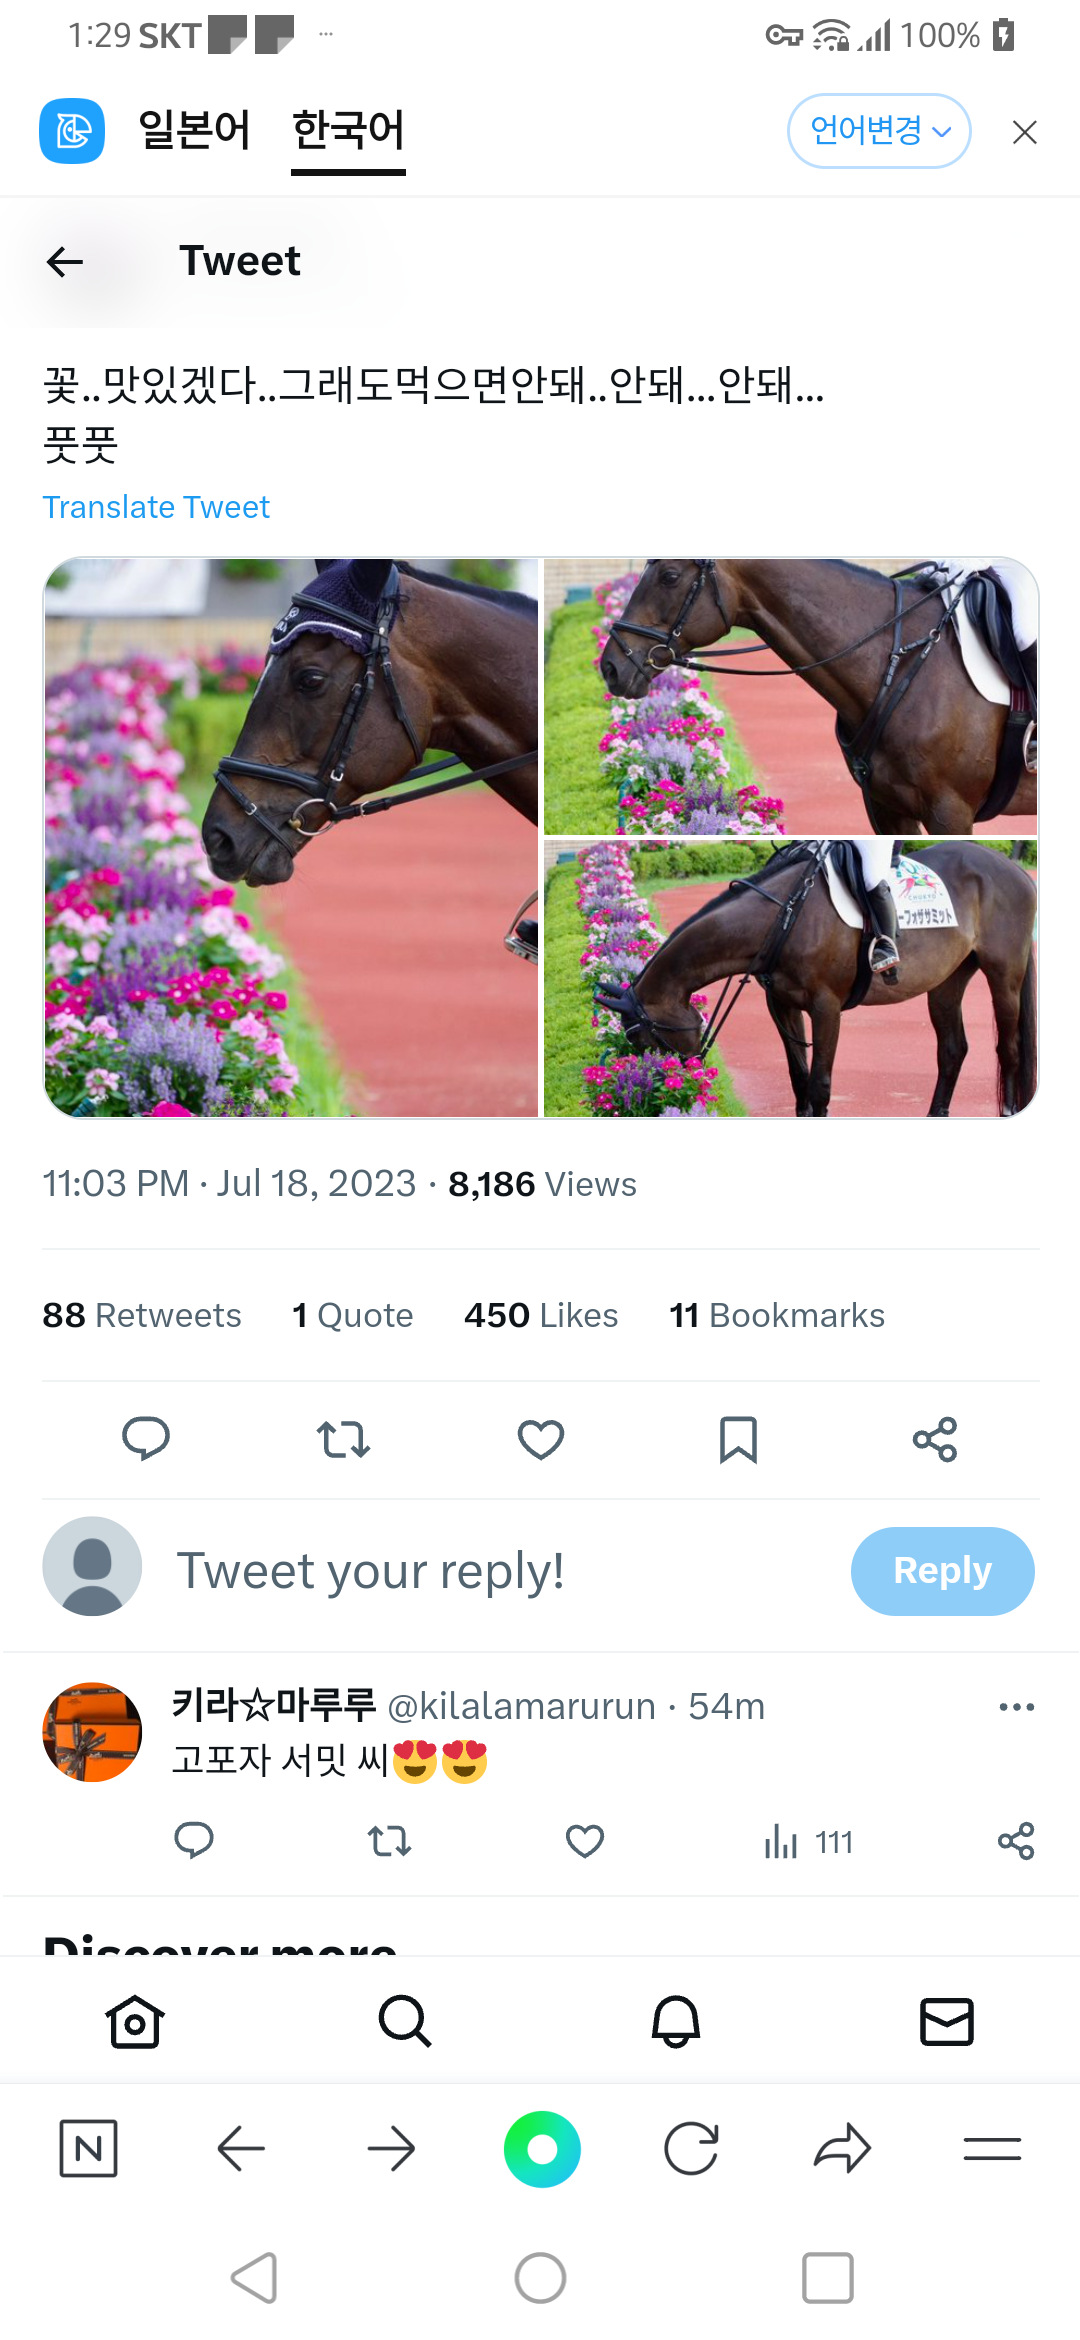Open notifications bell icon
This screenshot has height=2340, width=1080.
[x=676, y=2022]
